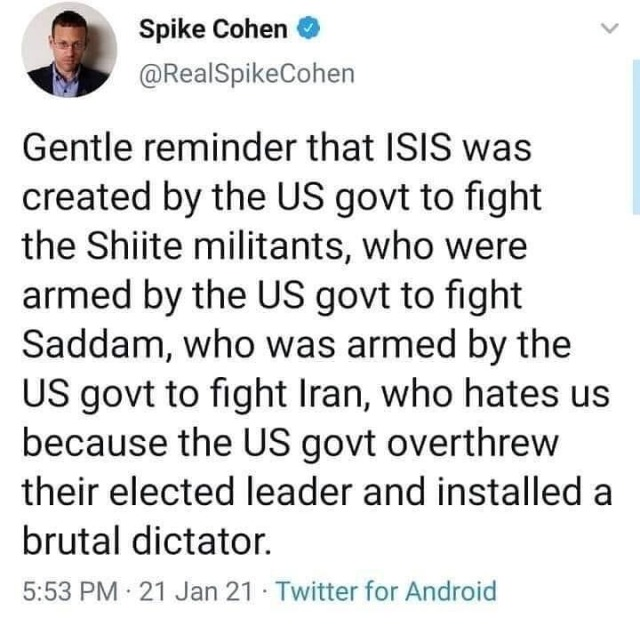Screen dimensions: 640x626
Task: Click the light blue bar at right edge
Action: pos(636,140)
